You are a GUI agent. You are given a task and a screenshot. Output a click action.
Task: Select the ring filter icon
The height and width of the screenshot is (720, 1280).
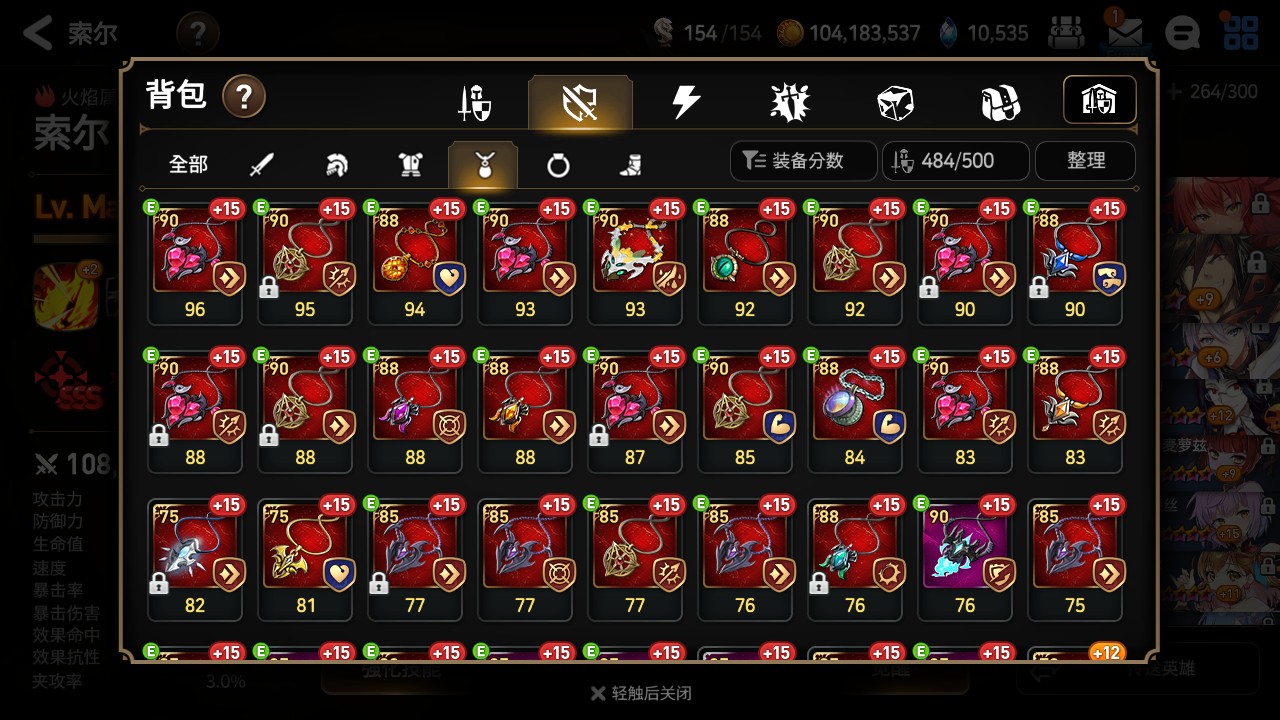(558, 165)
